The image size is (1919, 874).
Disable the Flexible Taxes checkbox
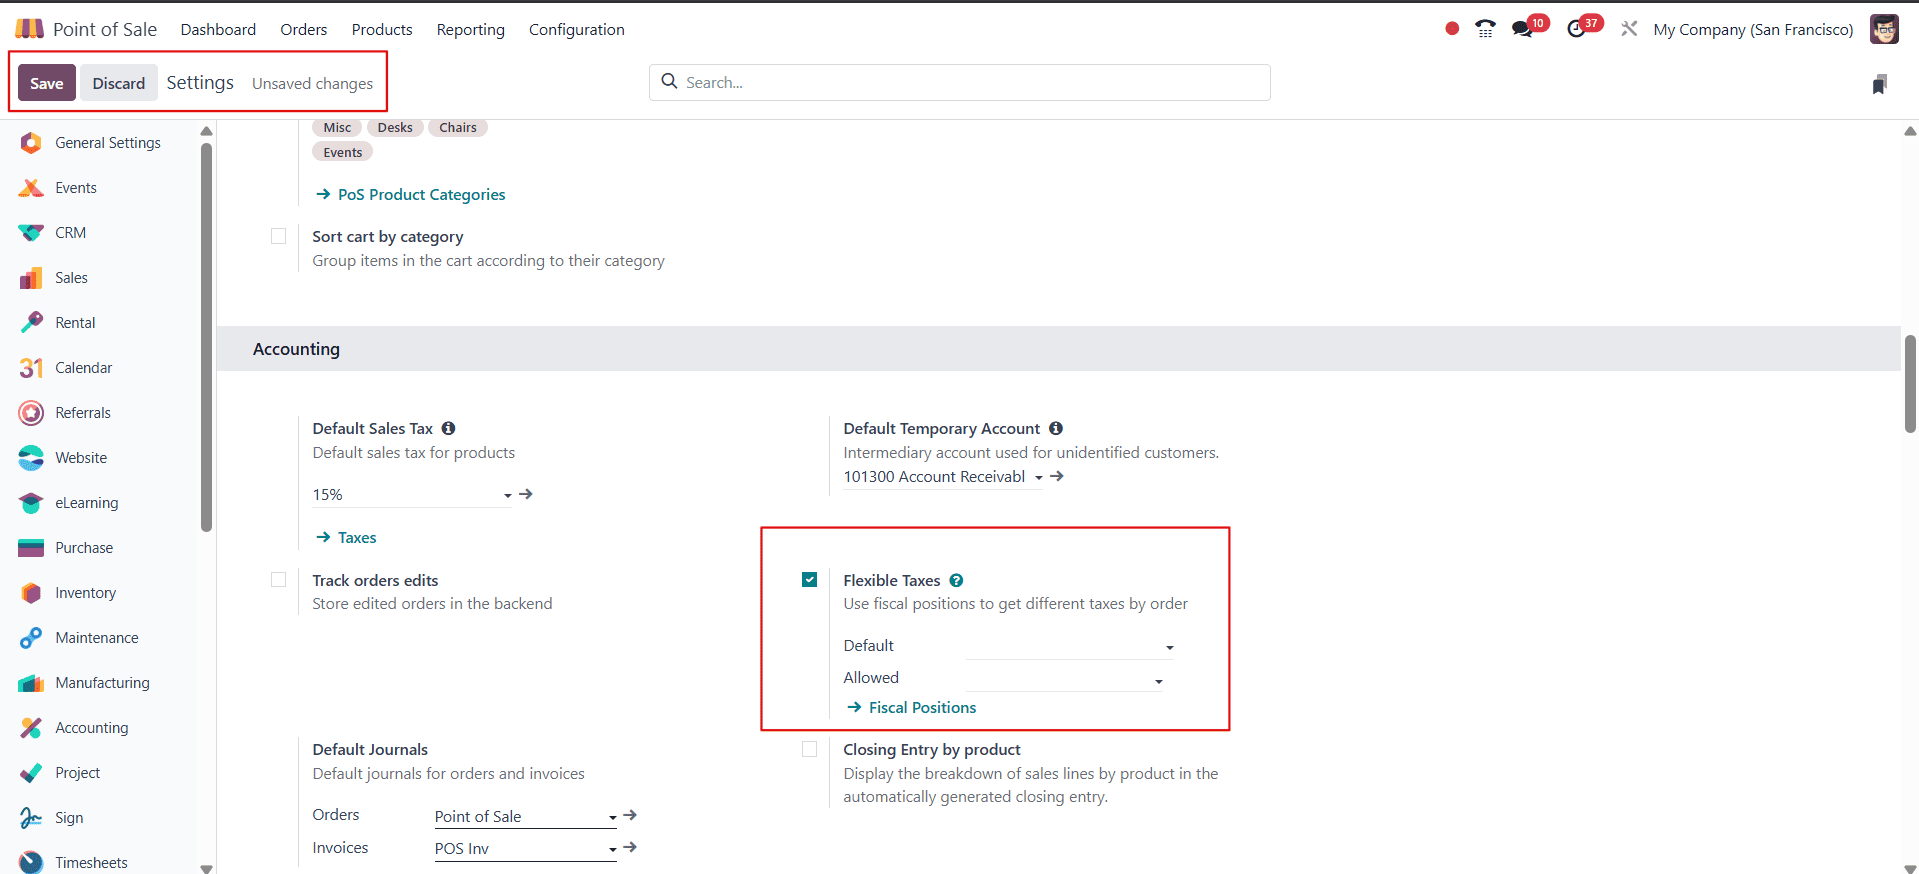[x=809, y=580]
